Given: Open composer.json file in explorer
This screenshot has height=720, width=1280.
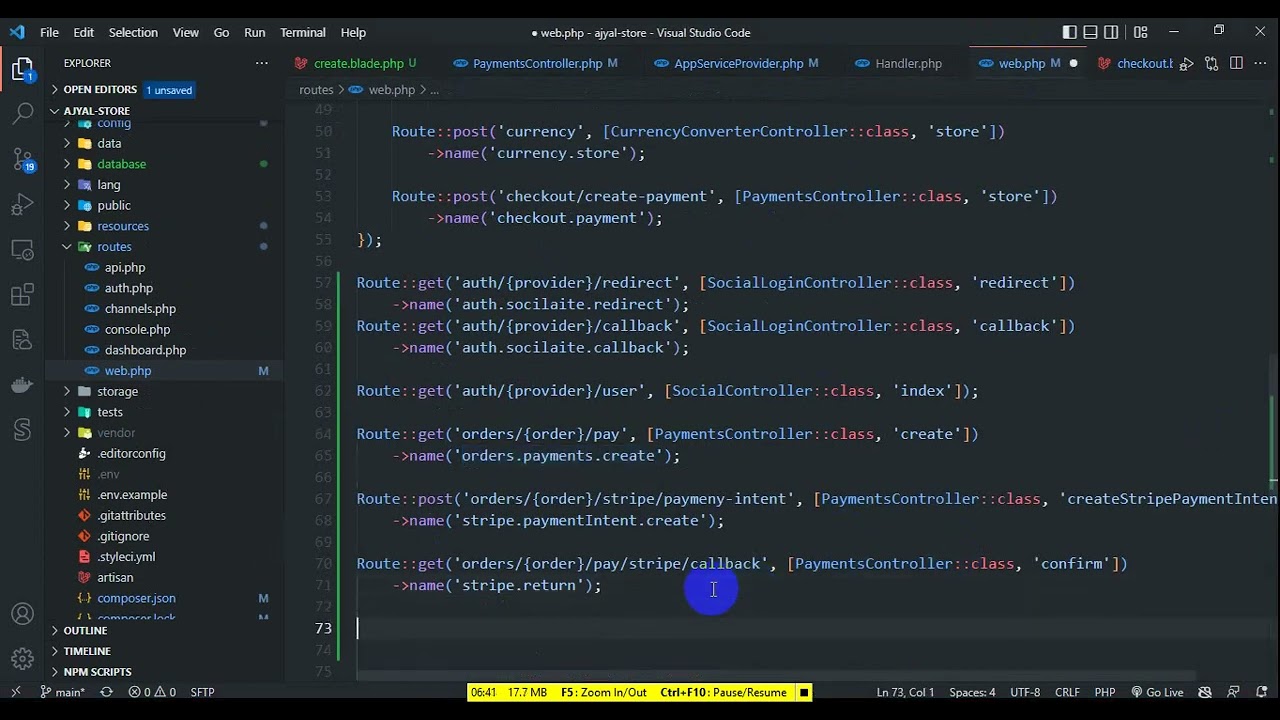Looking at the screenshot, I should click(x=136, y=598).
